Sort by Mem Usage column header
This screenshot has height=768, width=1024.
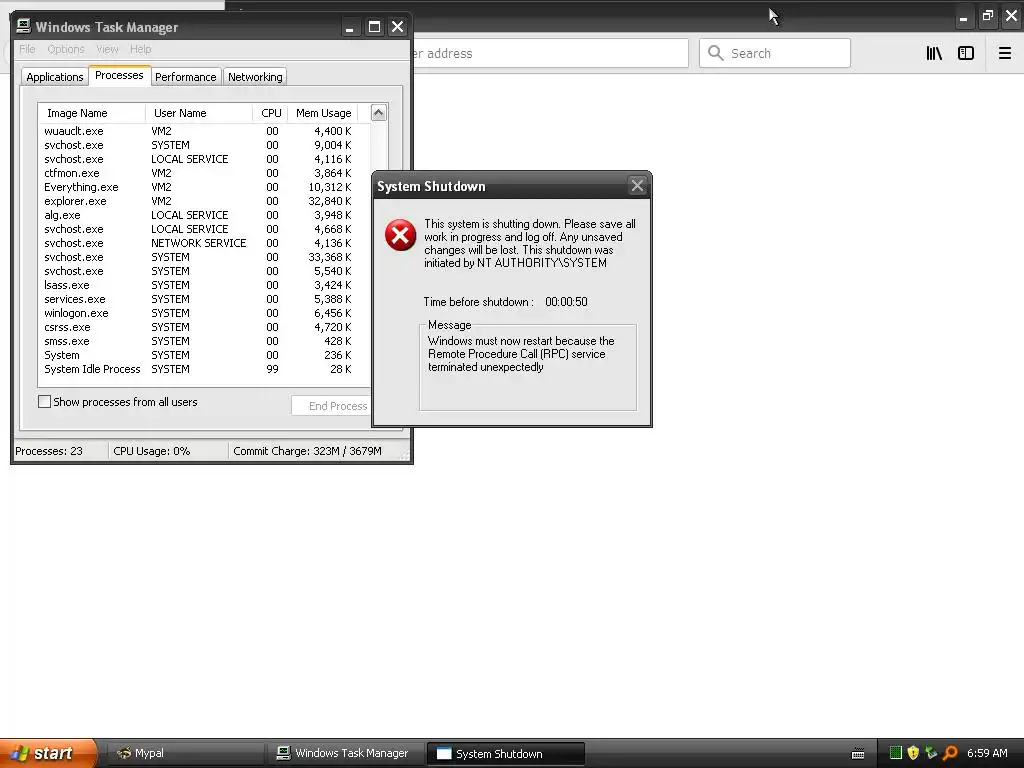click(323, 113)
